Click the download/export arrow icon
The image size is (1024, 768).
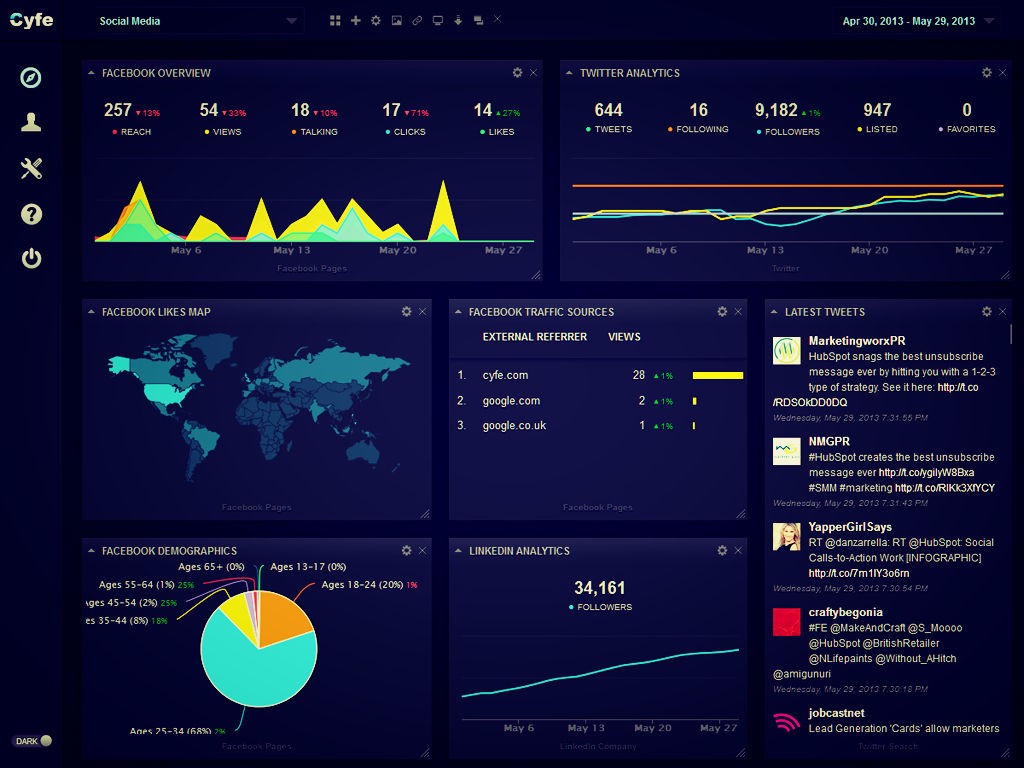[458, 21]
